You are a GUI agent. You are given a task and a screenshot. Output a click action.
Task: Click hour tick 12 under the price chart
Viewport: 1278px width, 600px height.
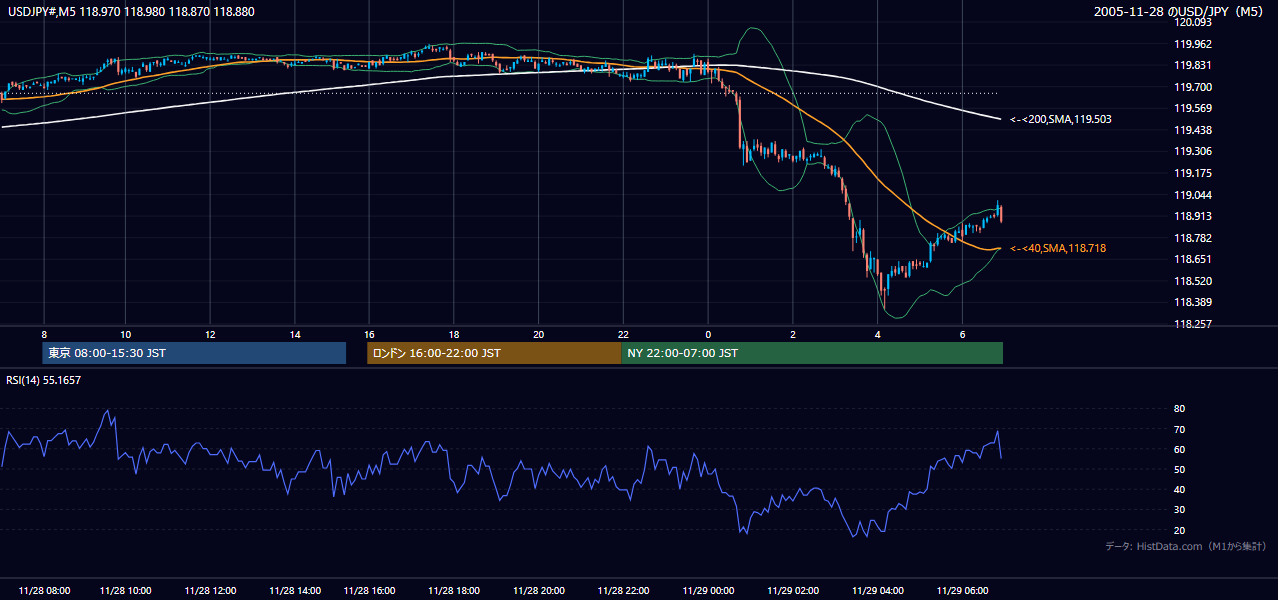coord(211,334)
